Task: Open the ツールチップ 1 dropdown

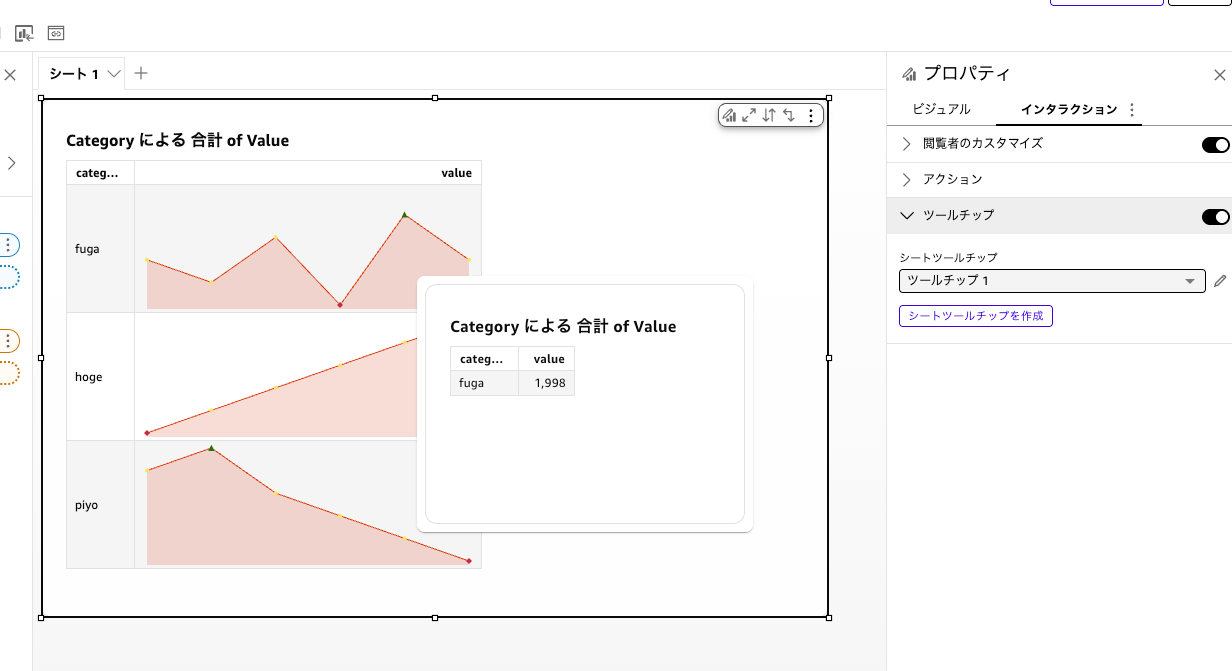Action: tap(1051, 281)
